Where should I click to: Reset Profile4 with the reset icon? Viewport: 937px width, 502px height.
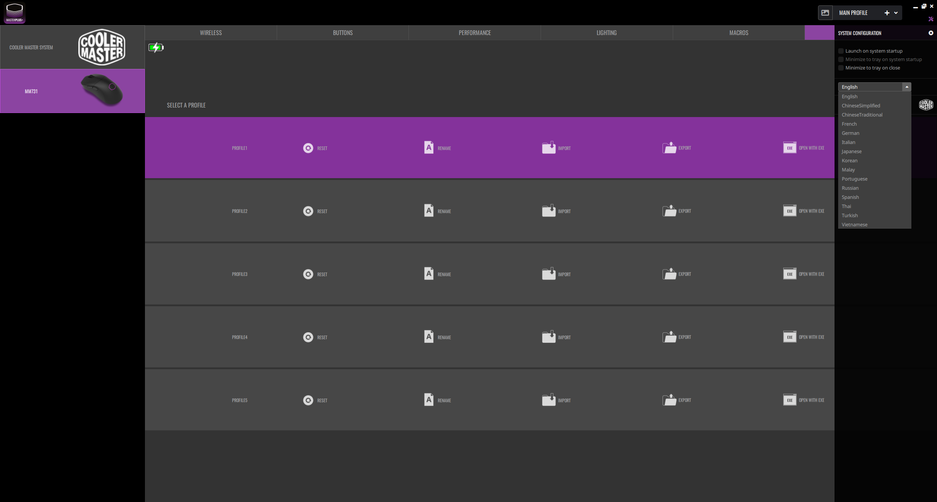[x=308, y=337]
